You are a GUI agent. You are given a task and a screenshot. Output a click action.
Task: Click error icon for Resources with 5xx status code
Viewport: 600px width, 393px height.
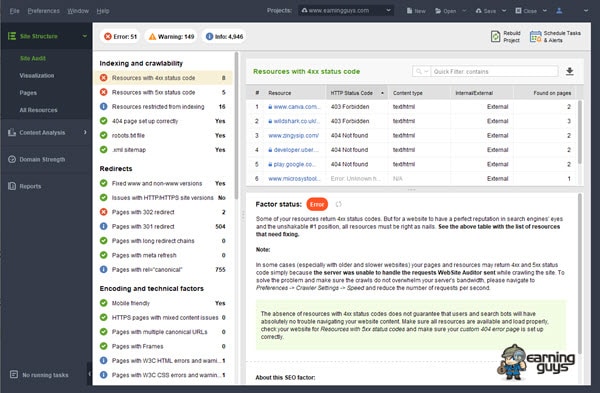[x=103, y=92]
